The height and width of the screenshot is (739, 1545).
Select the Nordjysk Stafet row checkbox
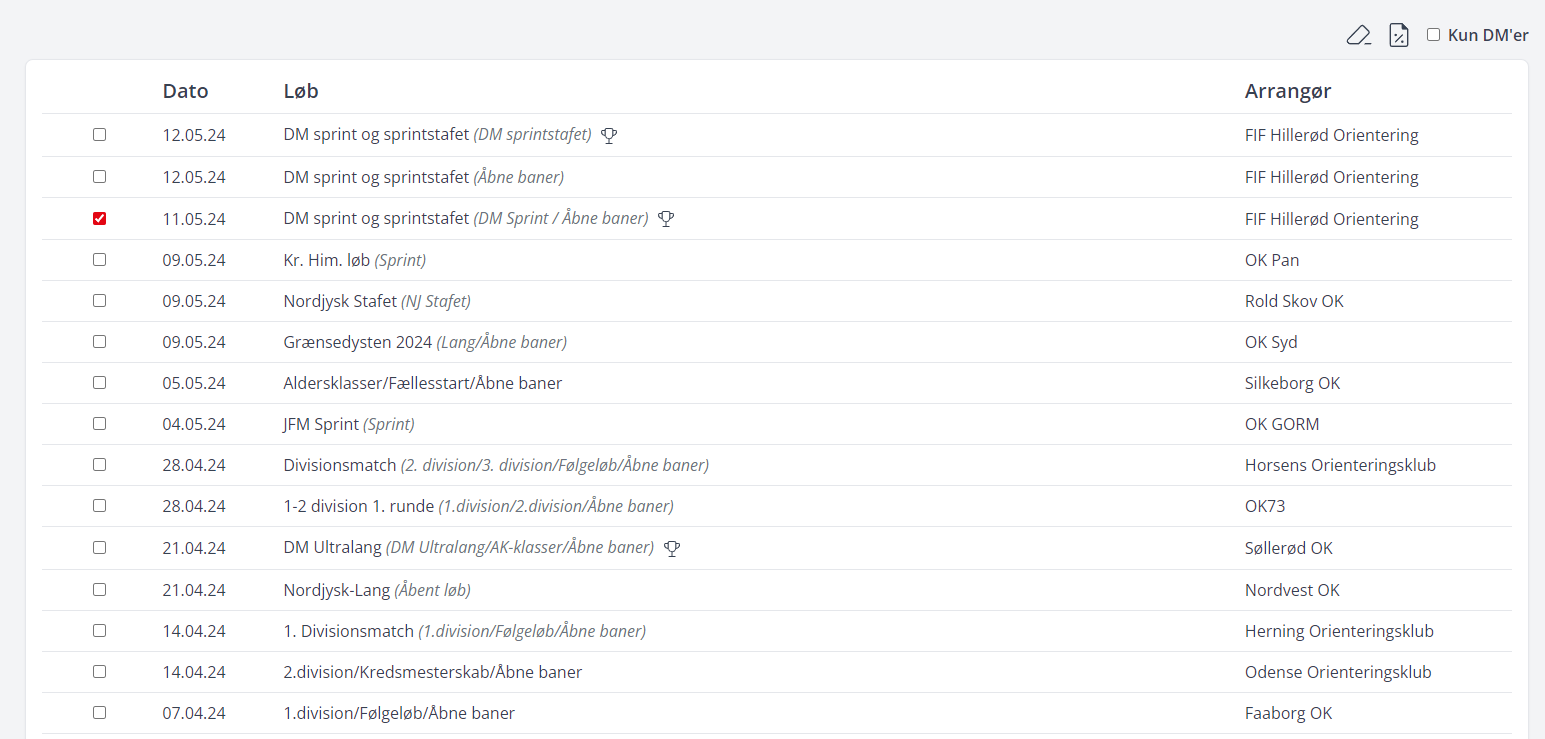click(99, 301)
